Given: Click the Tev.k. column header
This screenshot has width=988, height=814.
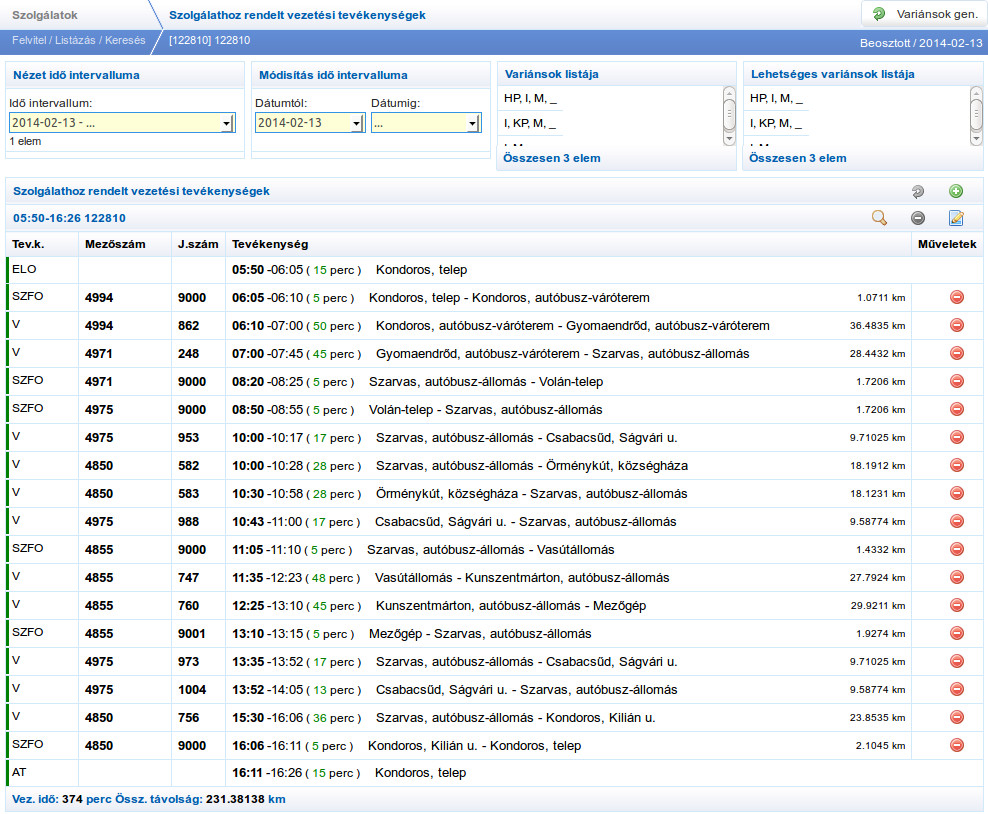Looking at the screenshot, I should pos(28,244).
